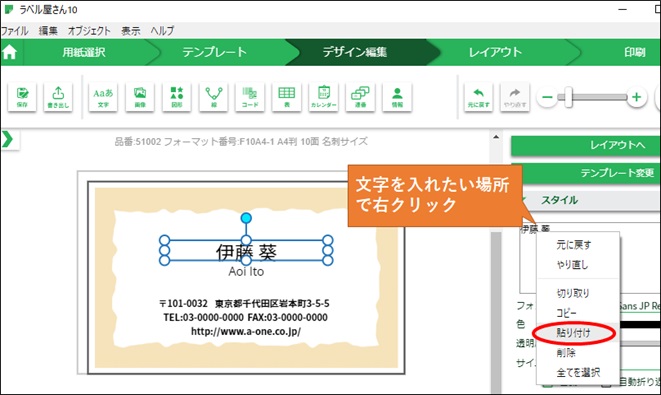
Task: Click the canvas scrollbar up arrow
Action: click(x=496, y=137)
